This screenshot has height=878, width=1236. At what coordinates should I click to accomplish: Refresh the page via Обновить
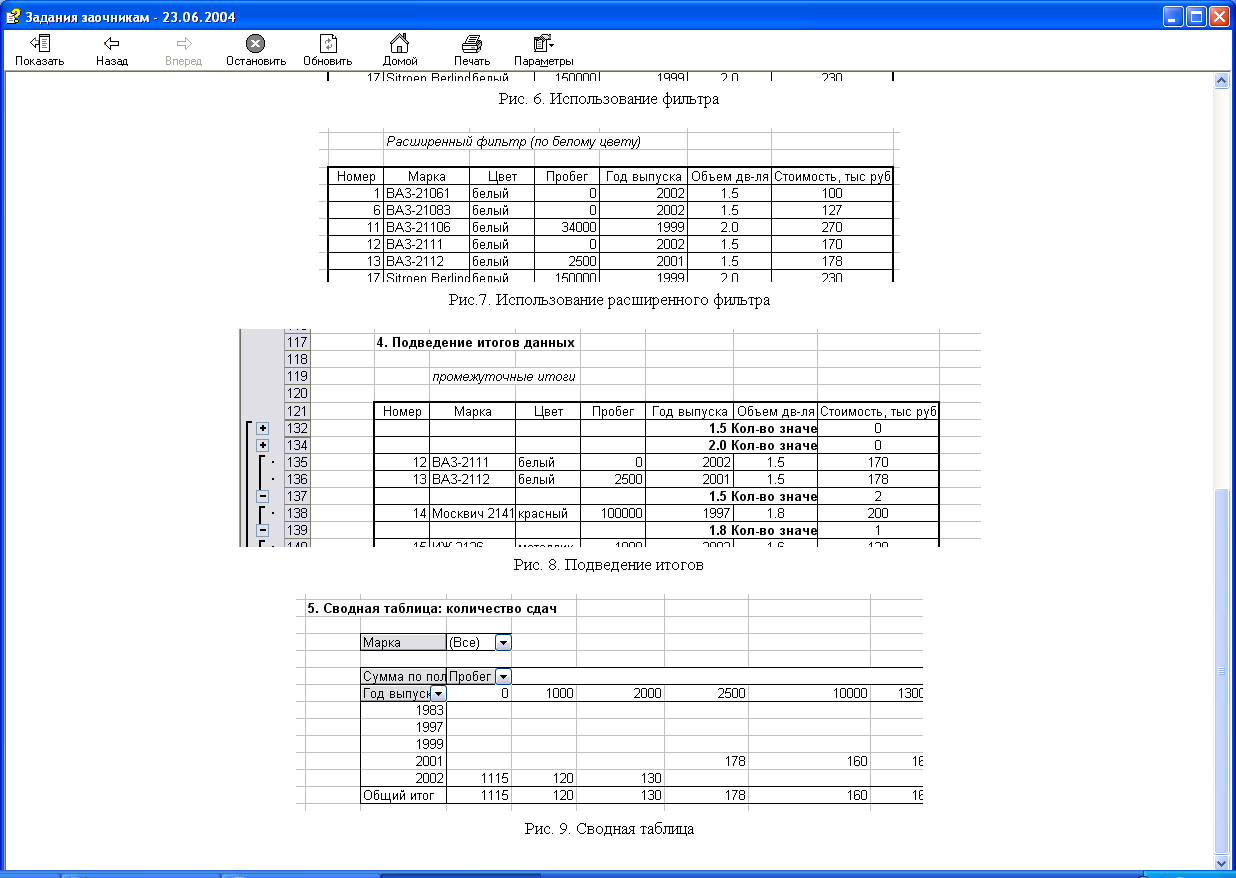(328, 50)
